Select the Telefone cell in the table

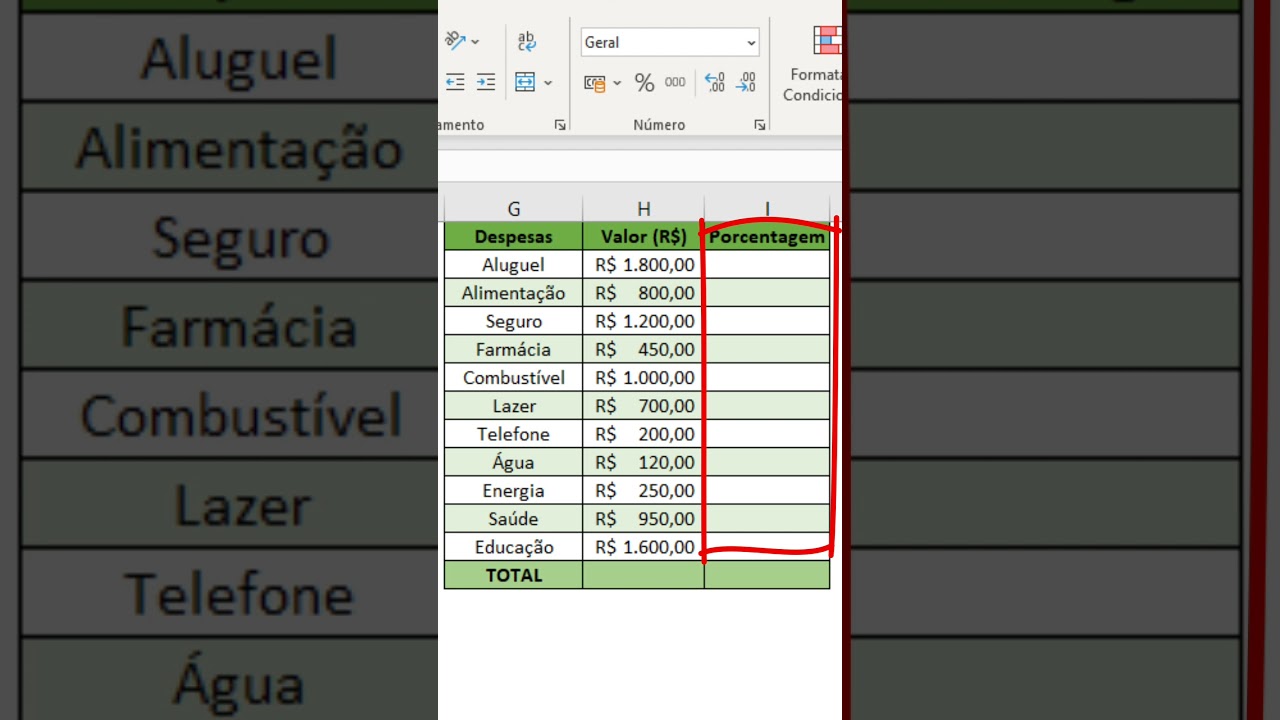(x=513, y=434)
